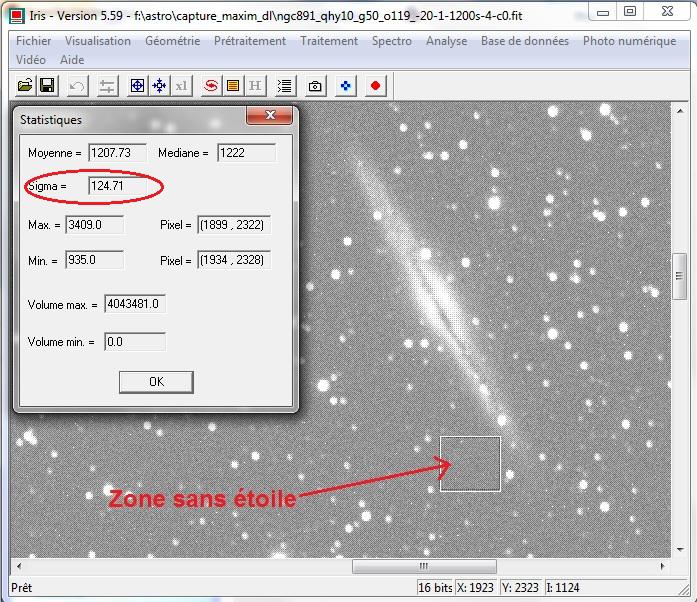Click the Iris application title icon
Viewport: 697px width, 602px height.
pos(17,16)
